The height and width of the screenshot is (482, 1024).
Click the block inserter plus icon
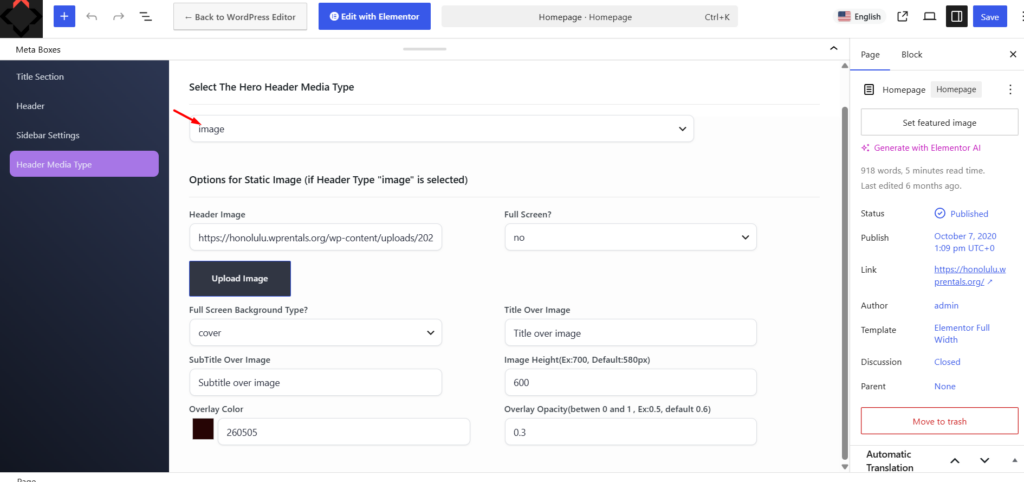click(x=64, y=16)
